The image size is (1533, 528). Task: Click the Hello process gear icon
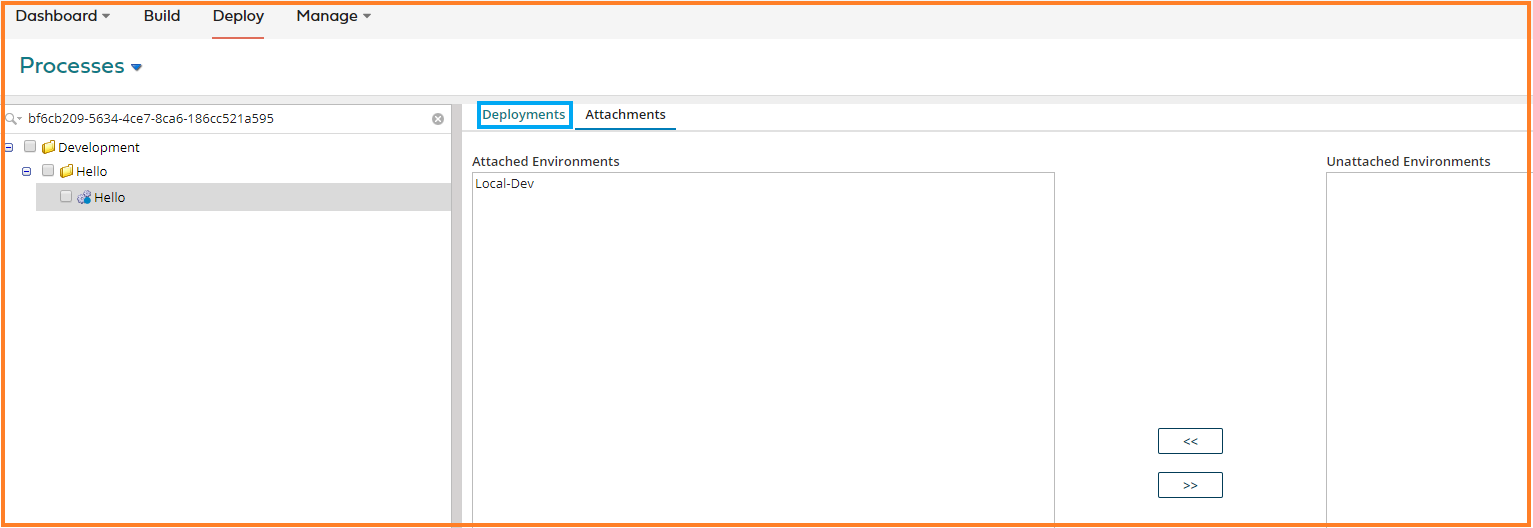[x=84, y=198]
